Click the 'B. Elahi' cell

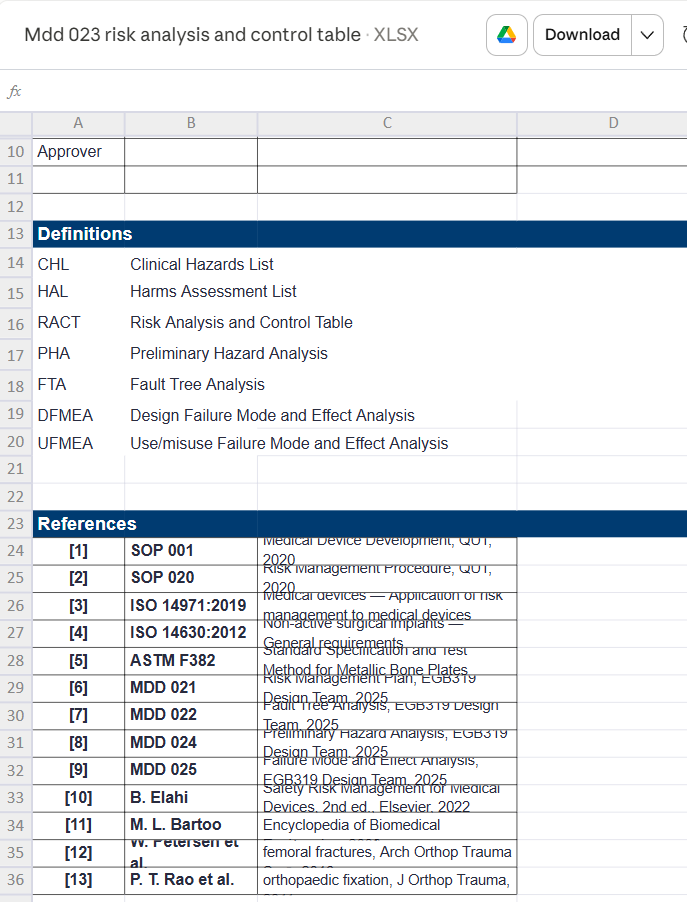[191, 798]
